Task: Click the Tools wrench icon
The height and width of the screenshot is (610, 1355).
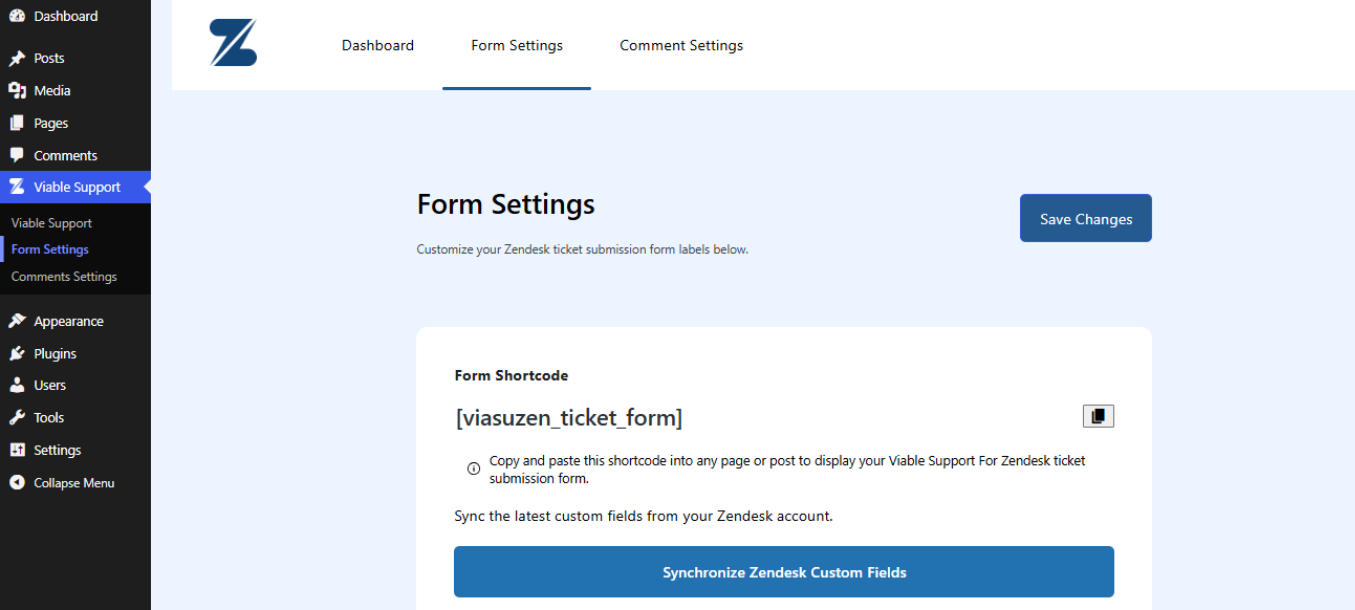Action: 17,418
